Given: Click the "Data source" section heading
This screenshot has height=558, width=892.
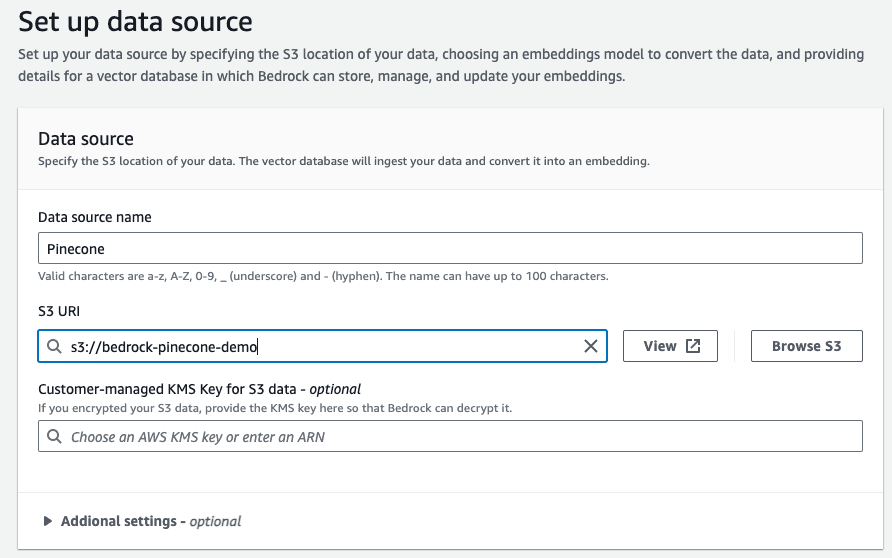Looking at the screenshot, I should 86,139.
